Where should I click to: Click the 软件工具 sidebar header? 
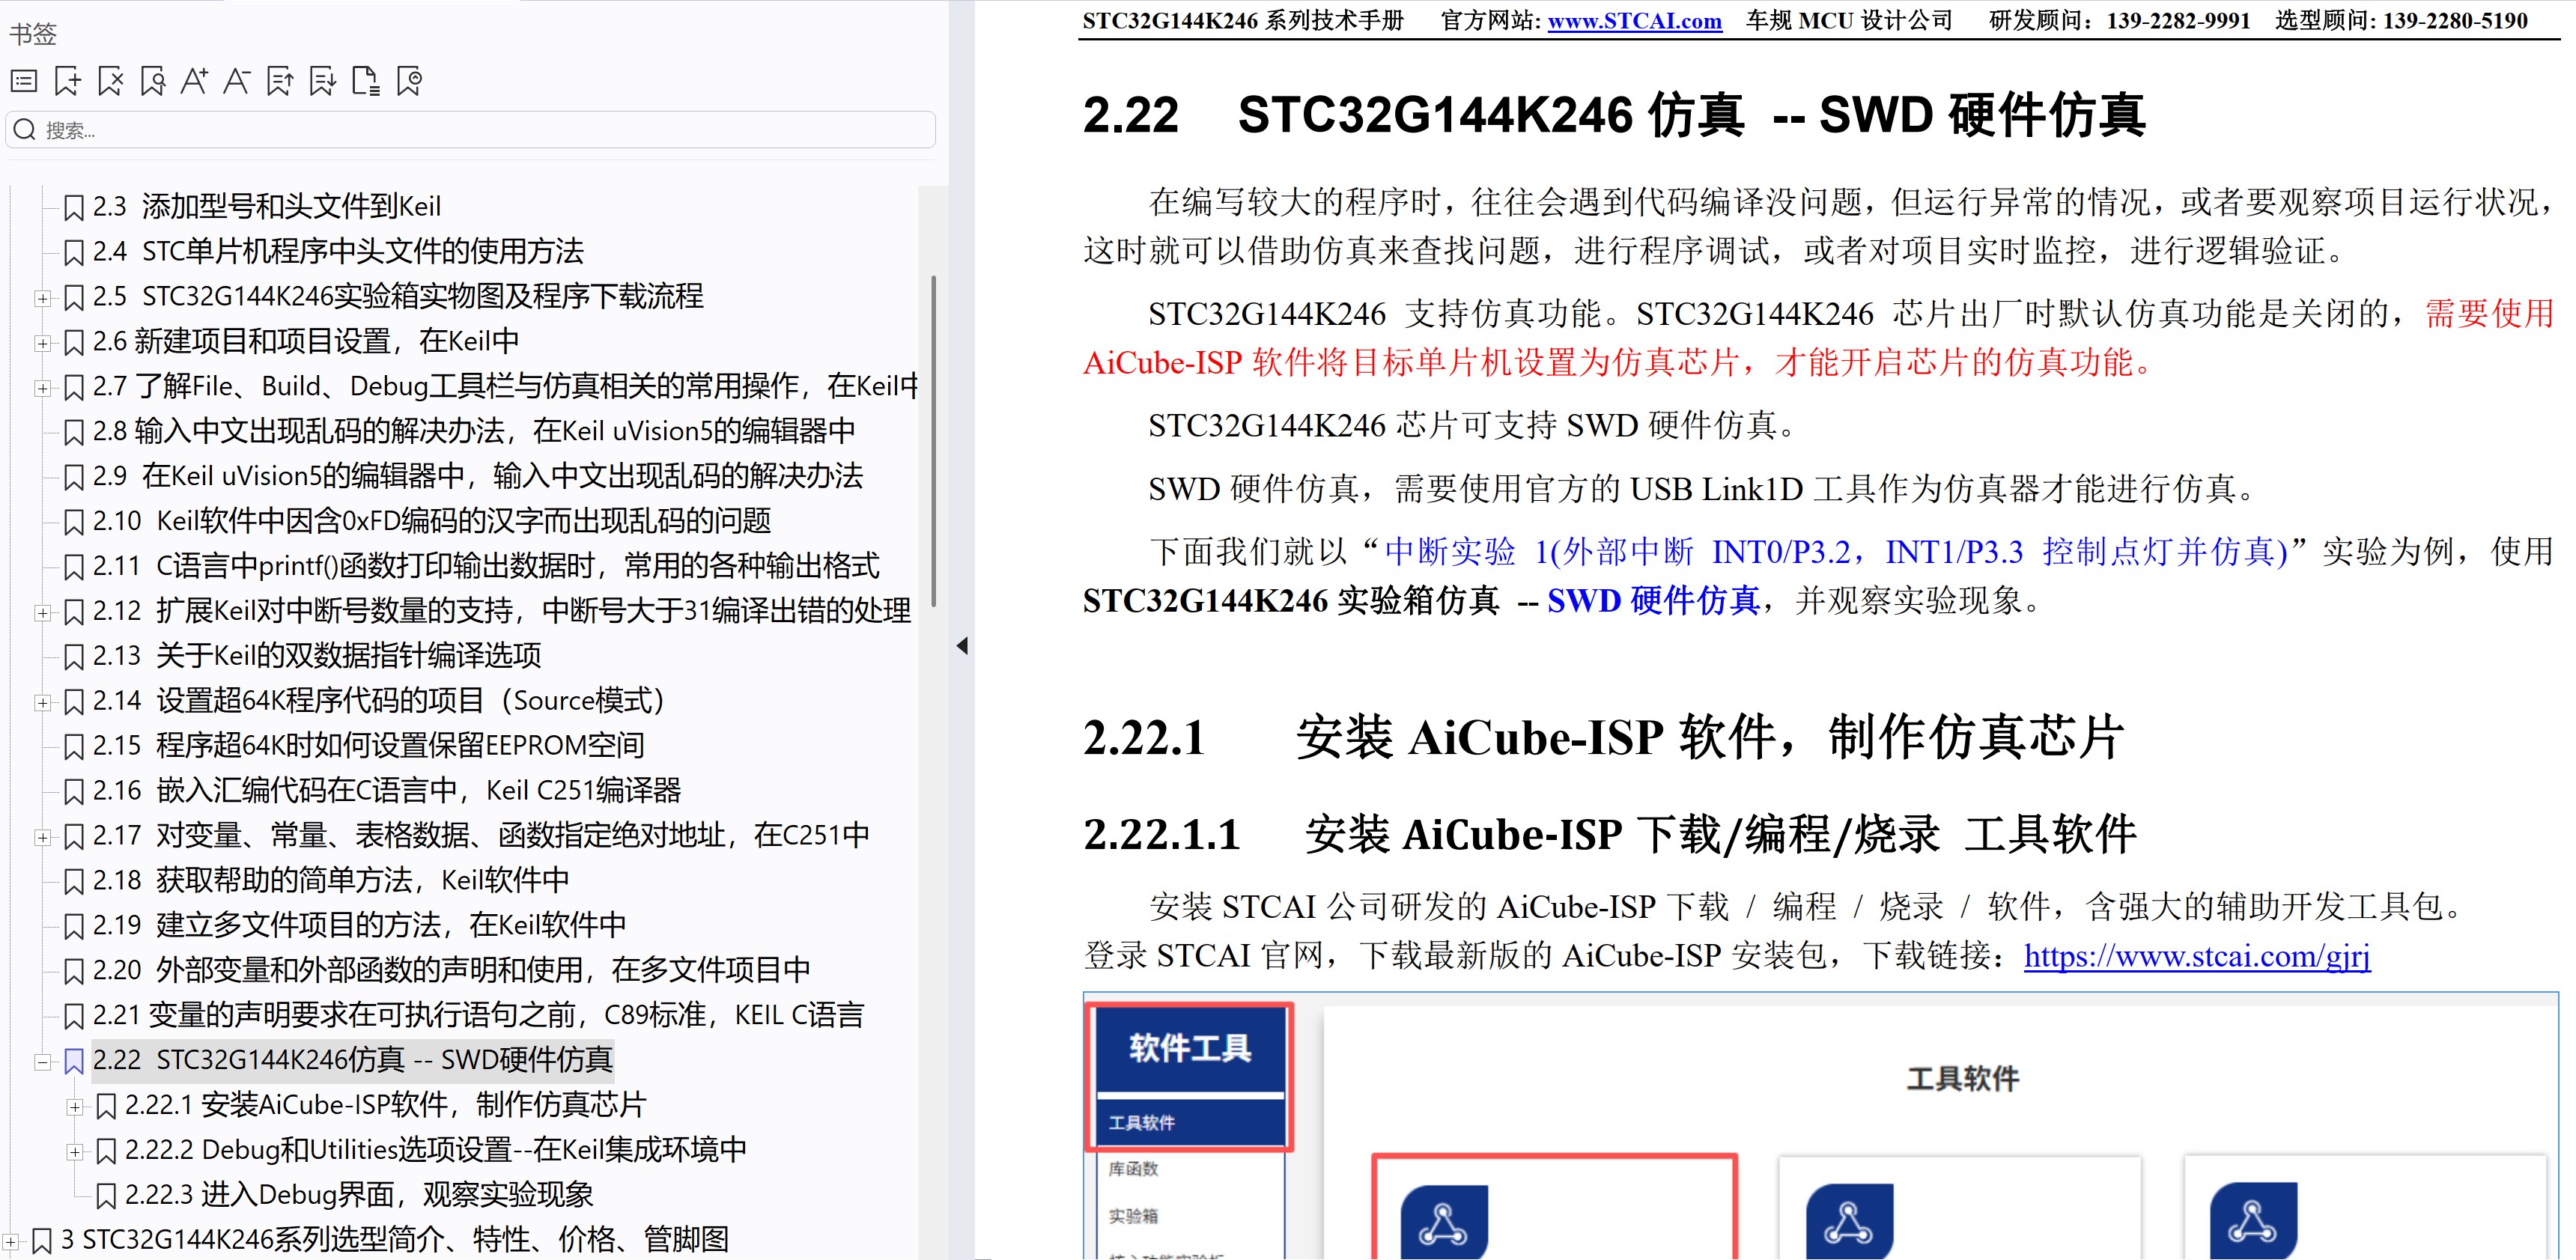point(1190,1048)
